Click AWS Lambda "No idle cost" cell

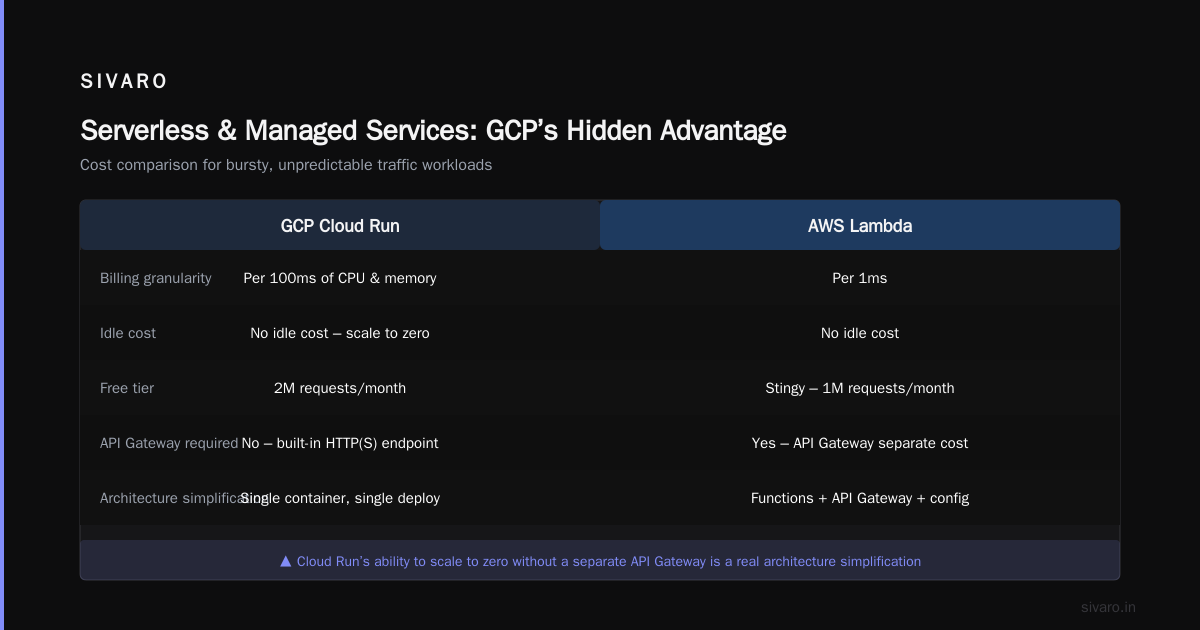pos(860,333)
